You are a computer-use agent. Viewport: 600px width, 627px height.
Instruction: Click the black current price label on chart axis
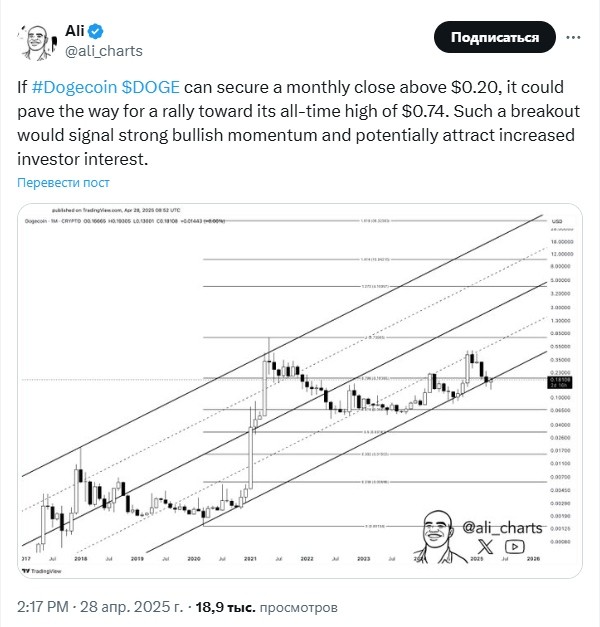(x=558, y=381)
